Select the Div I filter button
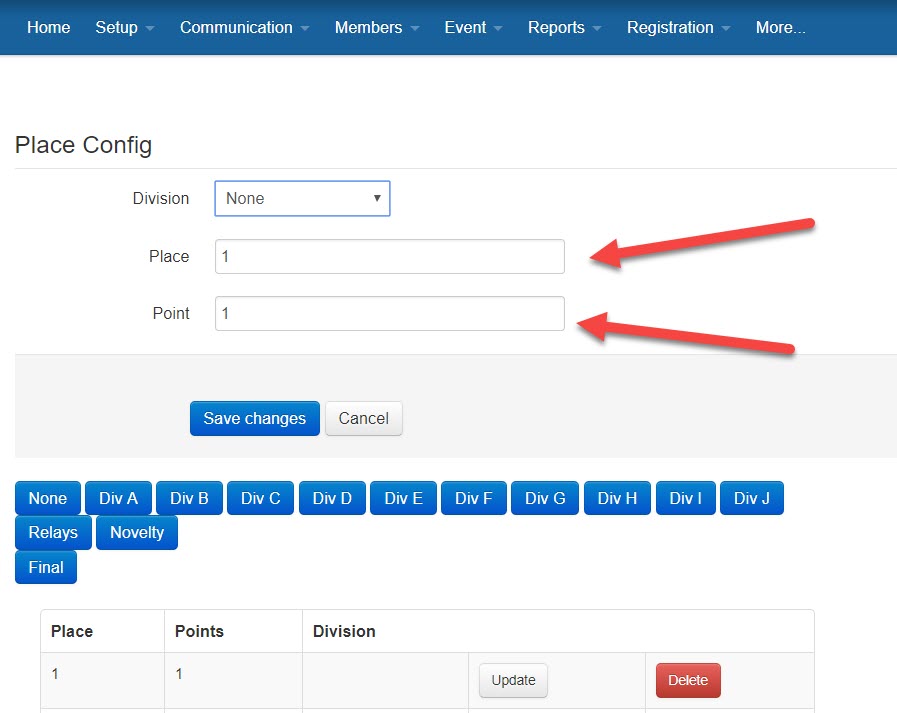 (686, 498)
